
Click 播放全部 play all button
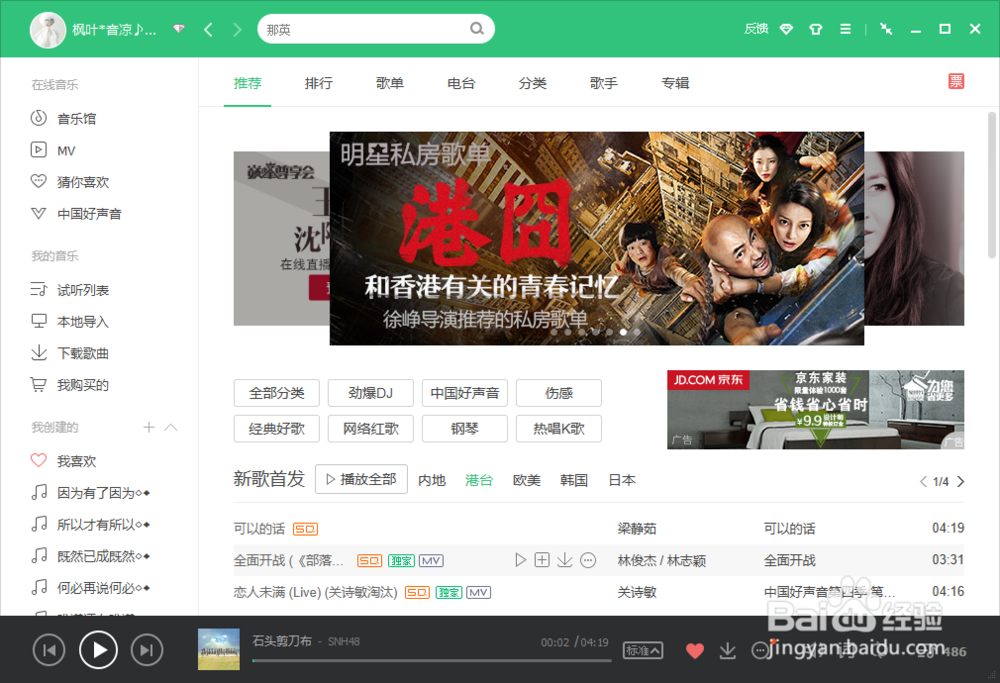pyautogui.click(x=362, y=479)
